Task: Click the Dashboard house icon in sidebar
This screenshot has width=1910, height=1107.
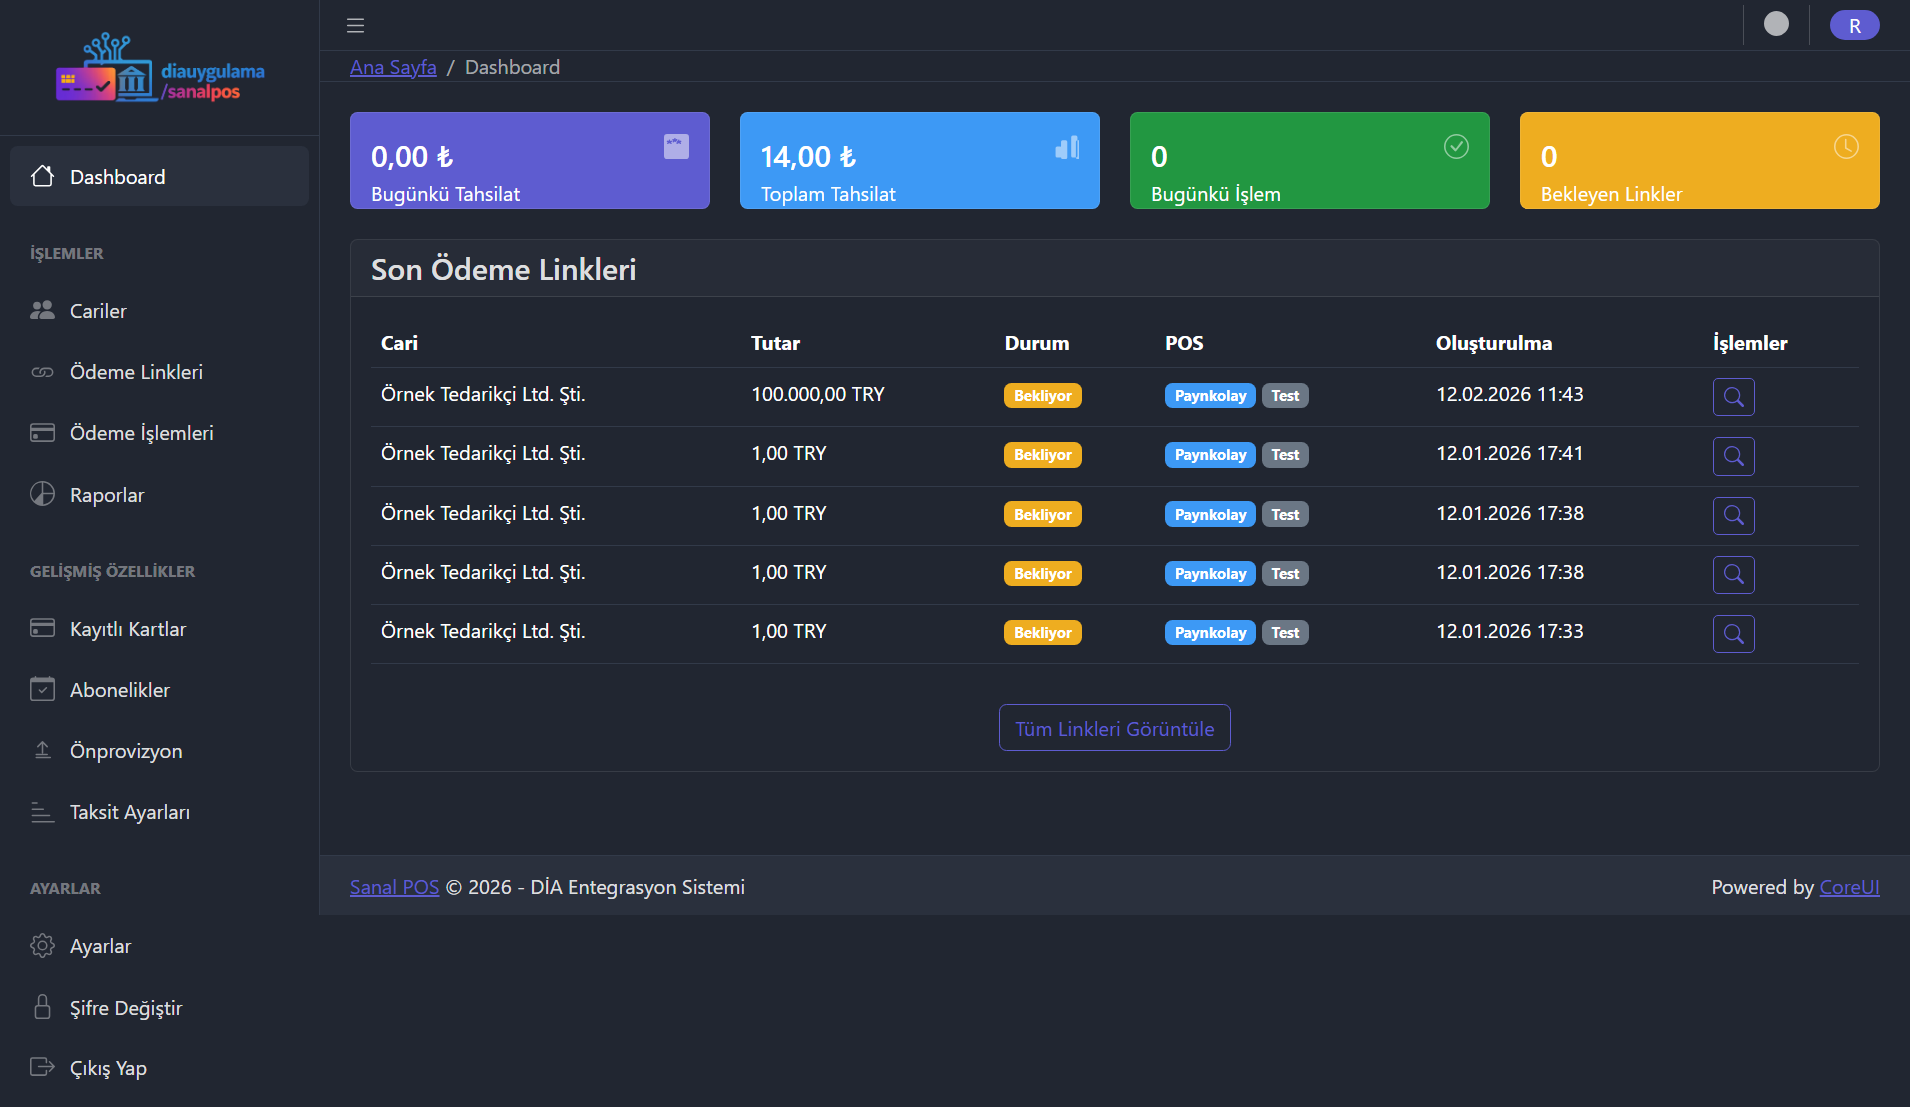Action: coord(42,176)
